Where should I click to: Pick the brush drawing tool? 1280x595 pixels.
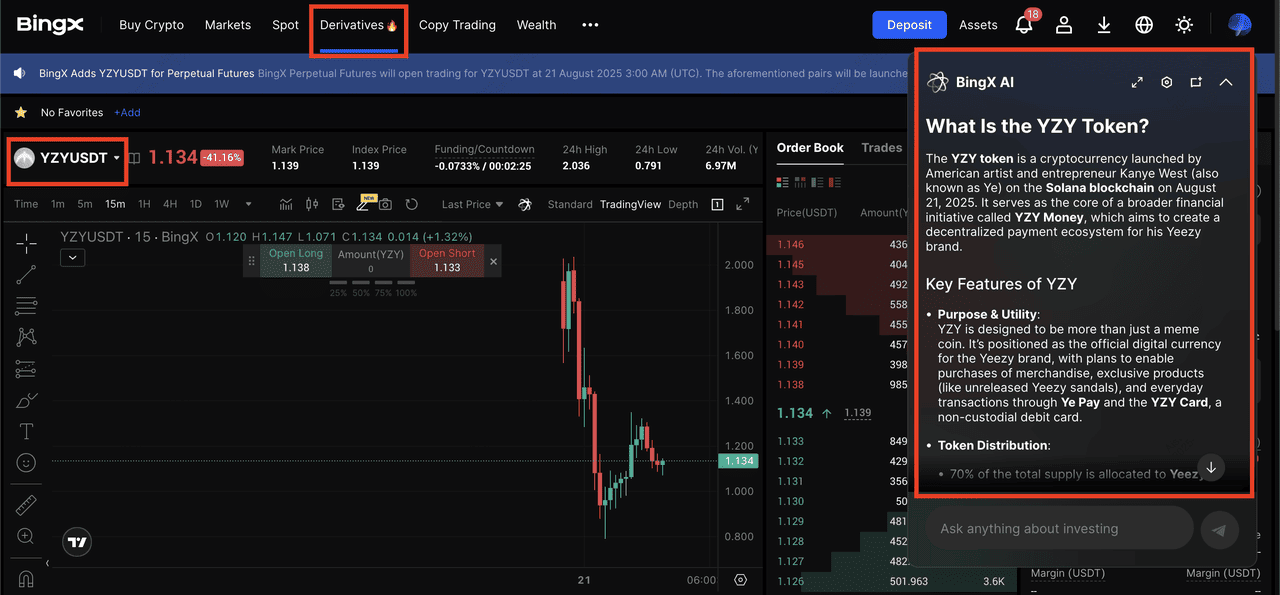click(x=26, y=400)
